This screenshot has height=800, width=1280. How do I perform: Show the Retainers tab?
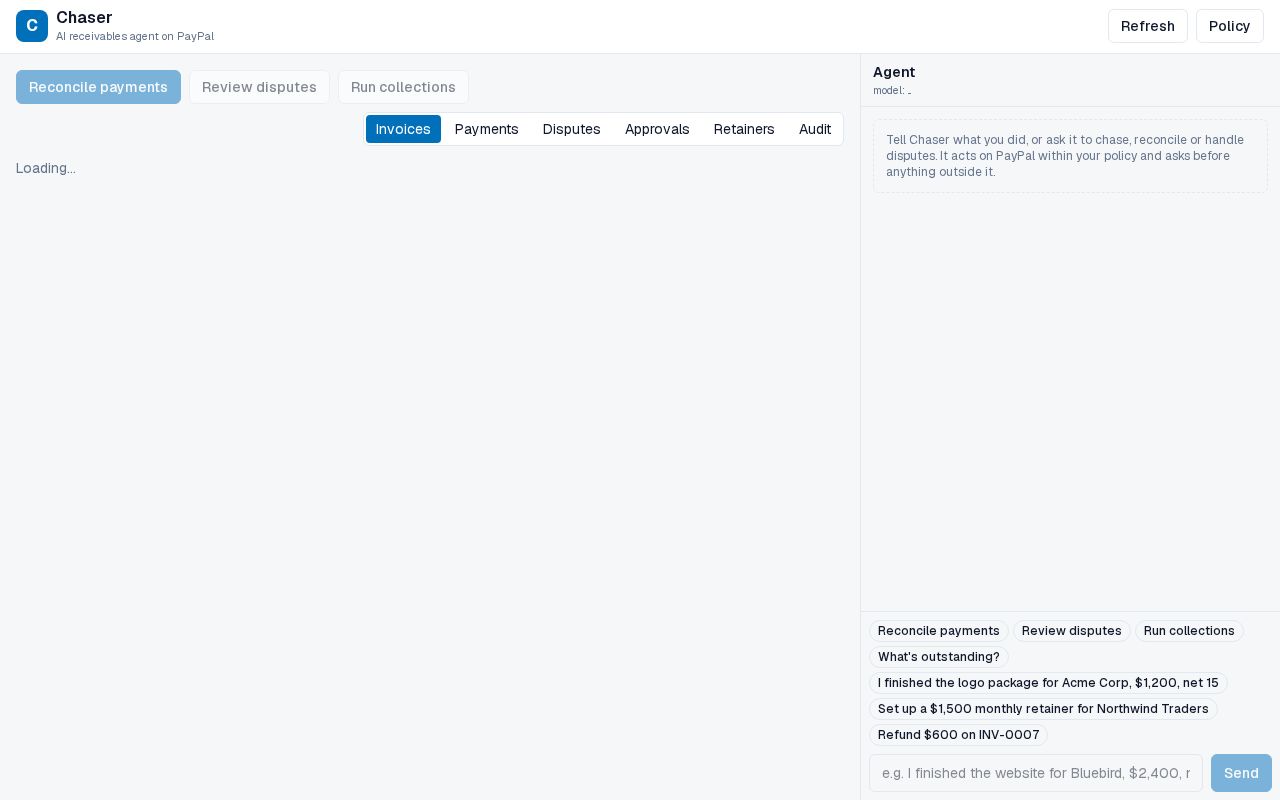pyautogui.click(x=744, y=129)
